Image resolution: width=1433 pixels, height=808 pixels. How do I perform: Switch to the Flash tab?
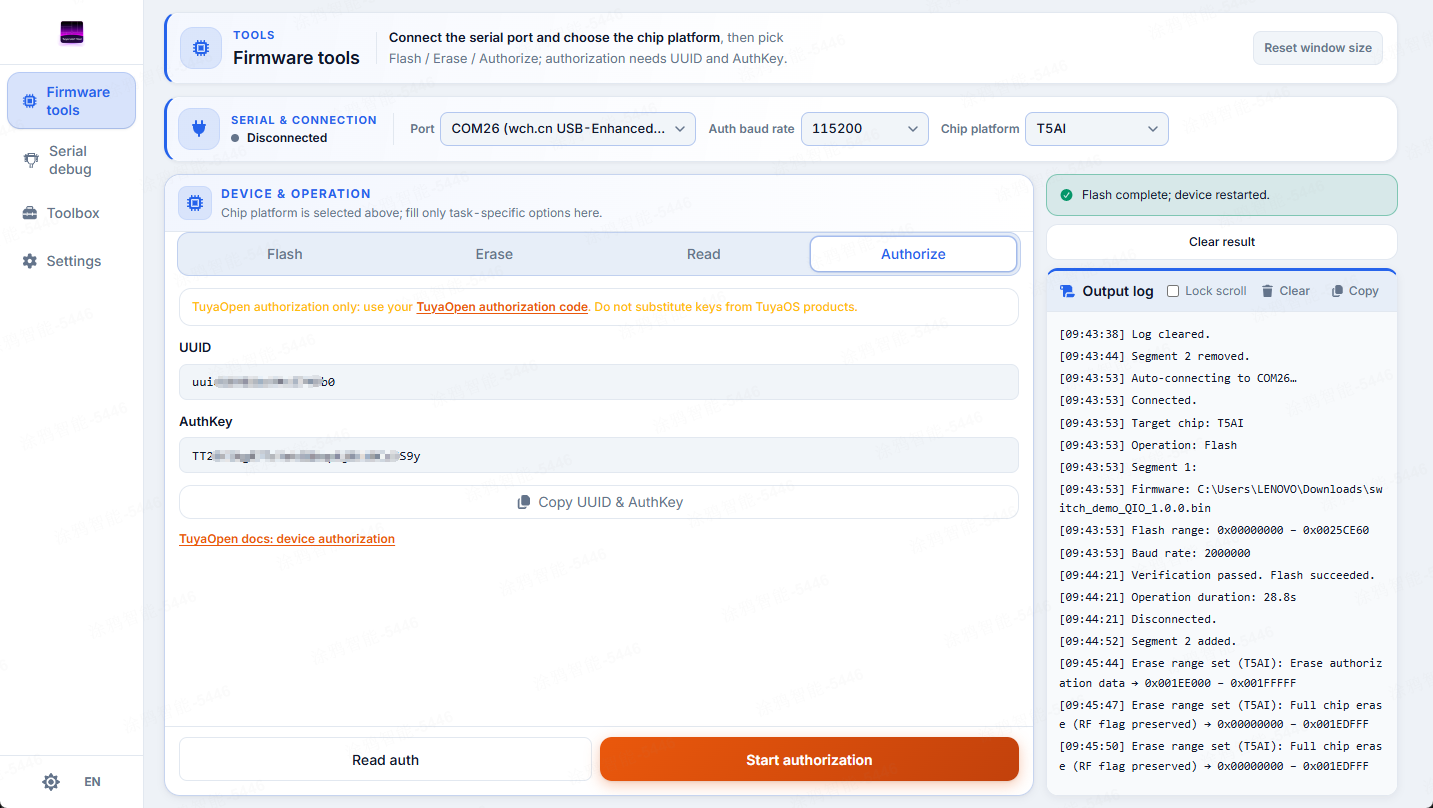pyautogui.click(x=285, y=254)
